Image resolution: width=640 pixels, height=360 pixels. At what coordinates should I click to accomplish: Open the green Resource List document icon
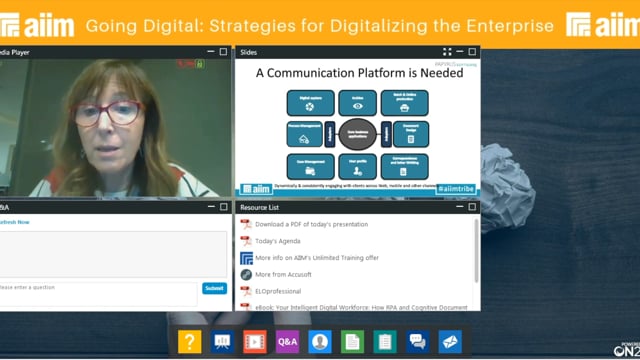tap(352, 342)
